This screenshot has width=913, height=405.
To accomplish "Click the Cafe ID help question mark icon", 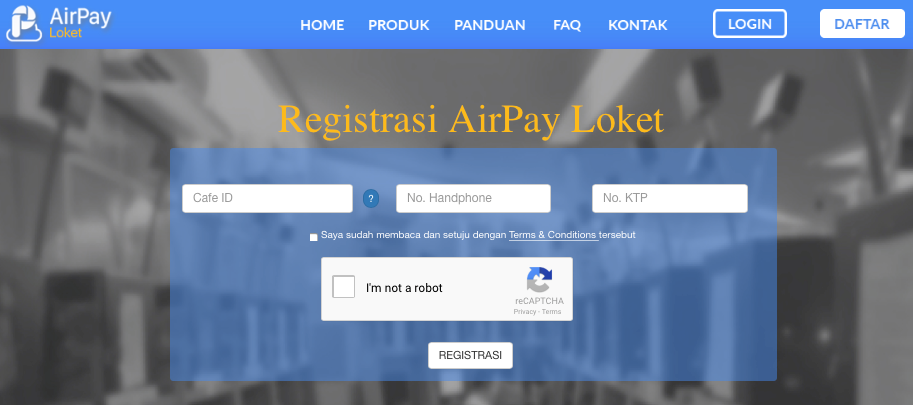I will tap(371, 198).
